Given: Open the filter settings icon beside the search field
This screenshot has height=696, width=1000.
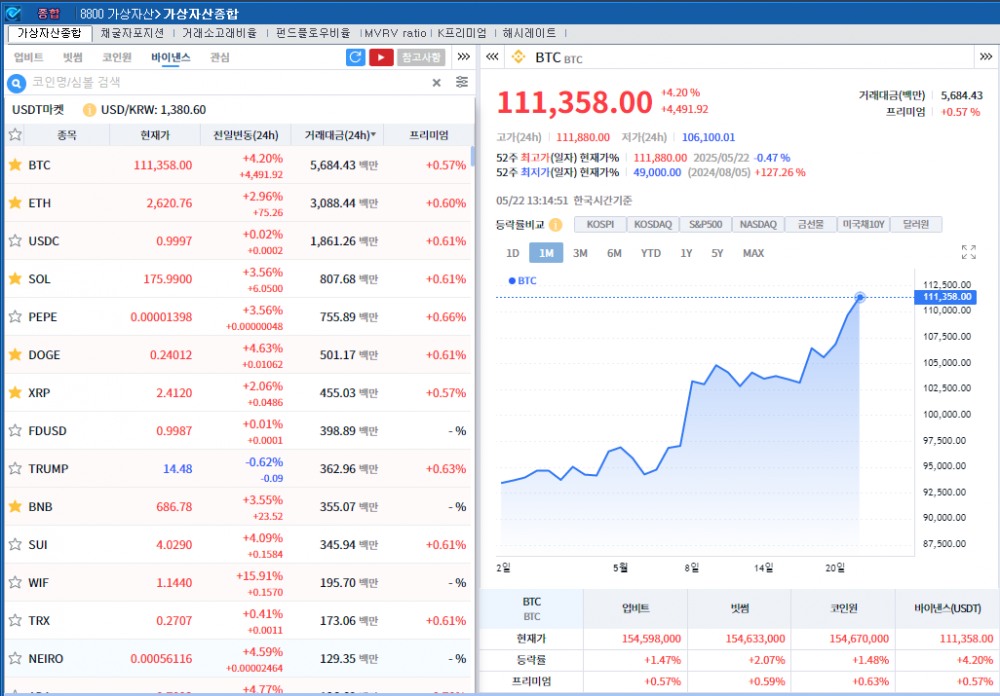Looking at the screenshot, I should point(463,82).
